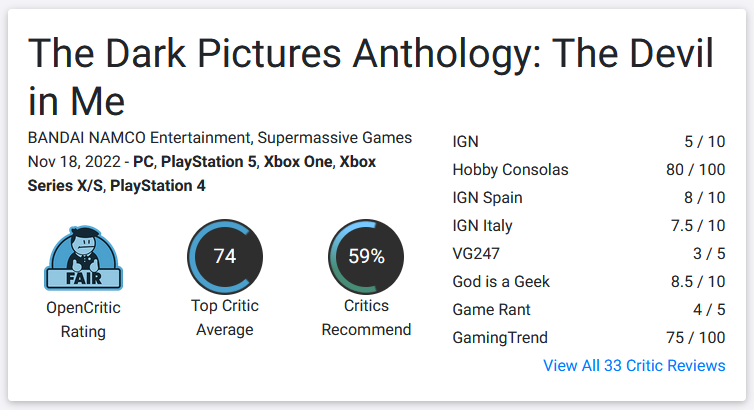Open View All 33 Critic Reviews link
Viewport: 754px width, 410px height.
tap(634, 365)
